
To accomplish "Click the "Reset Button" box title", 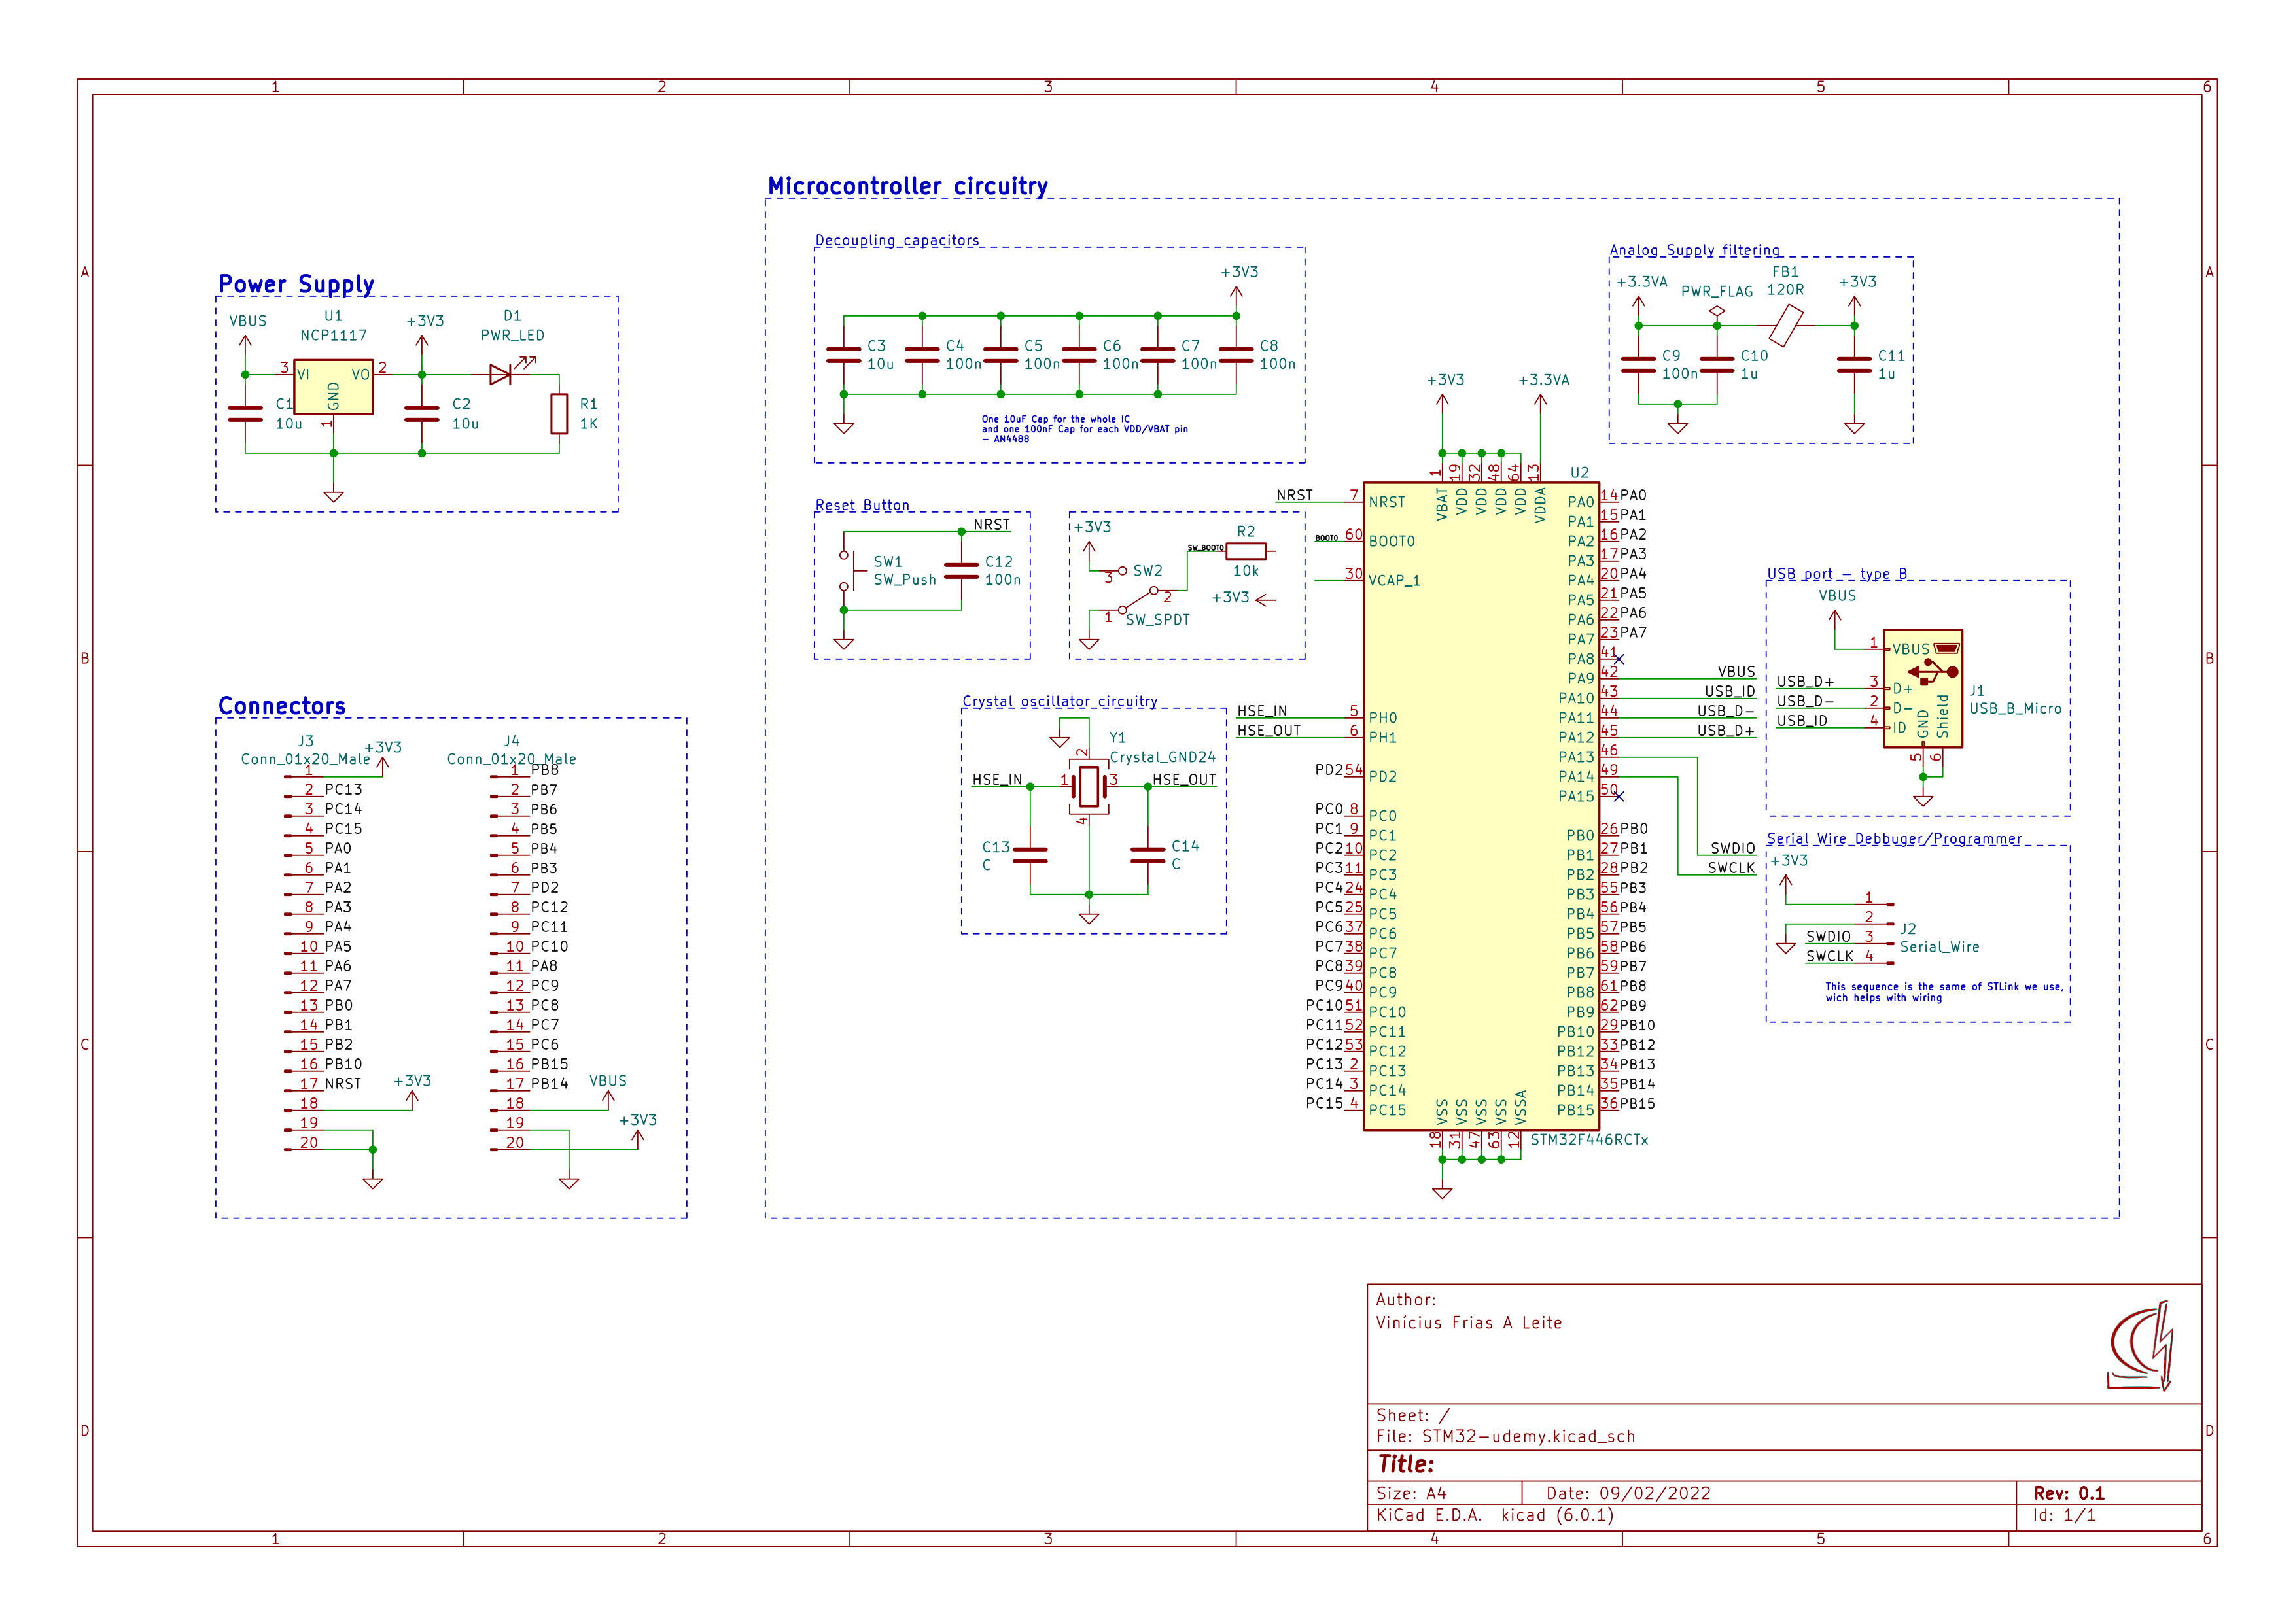I will click(x=862, y=505).
